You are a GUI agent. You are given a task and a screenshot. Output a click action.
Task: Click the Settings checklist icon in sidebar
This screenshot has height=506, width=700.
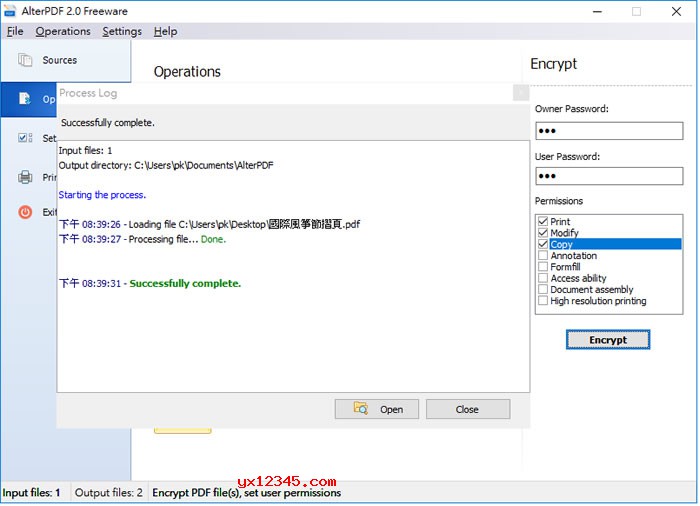coord(25,138)
